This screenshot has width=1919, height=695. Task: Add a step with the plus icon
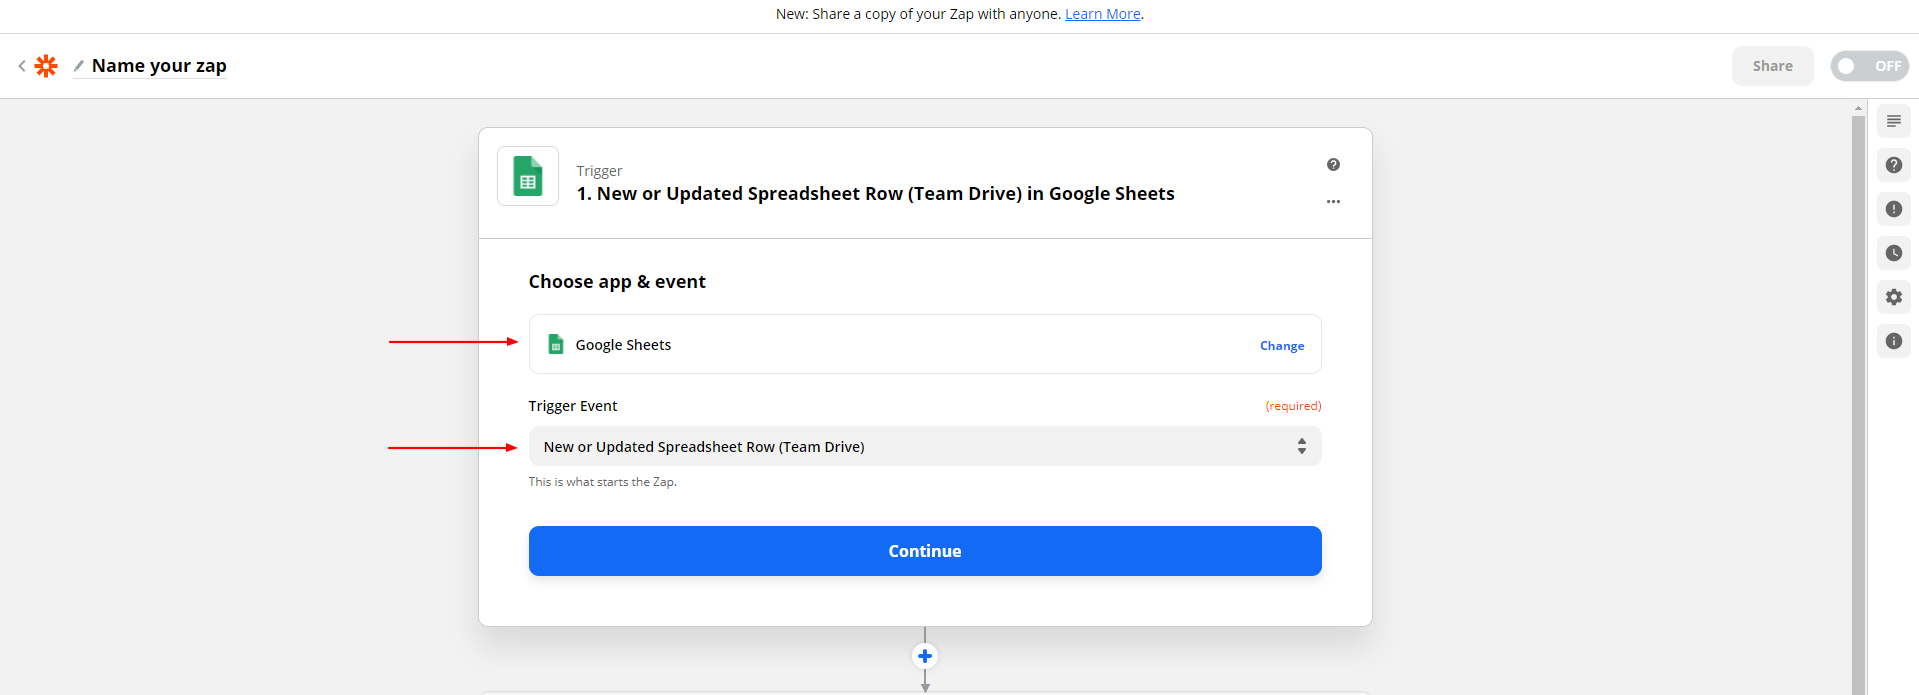point(925,656)
